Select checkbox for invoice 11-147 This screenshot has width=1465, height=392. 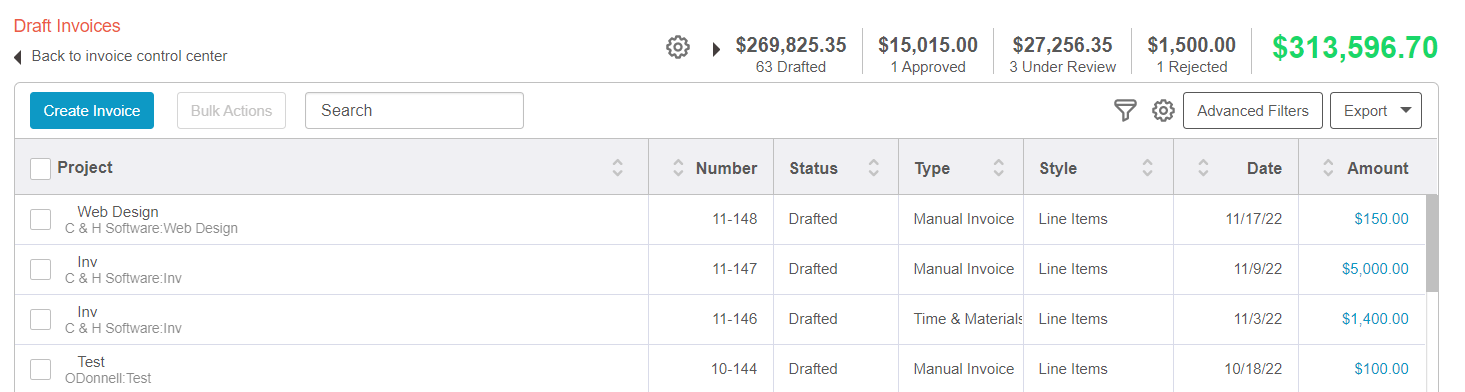pyautogui.click(x=41, y=270)
